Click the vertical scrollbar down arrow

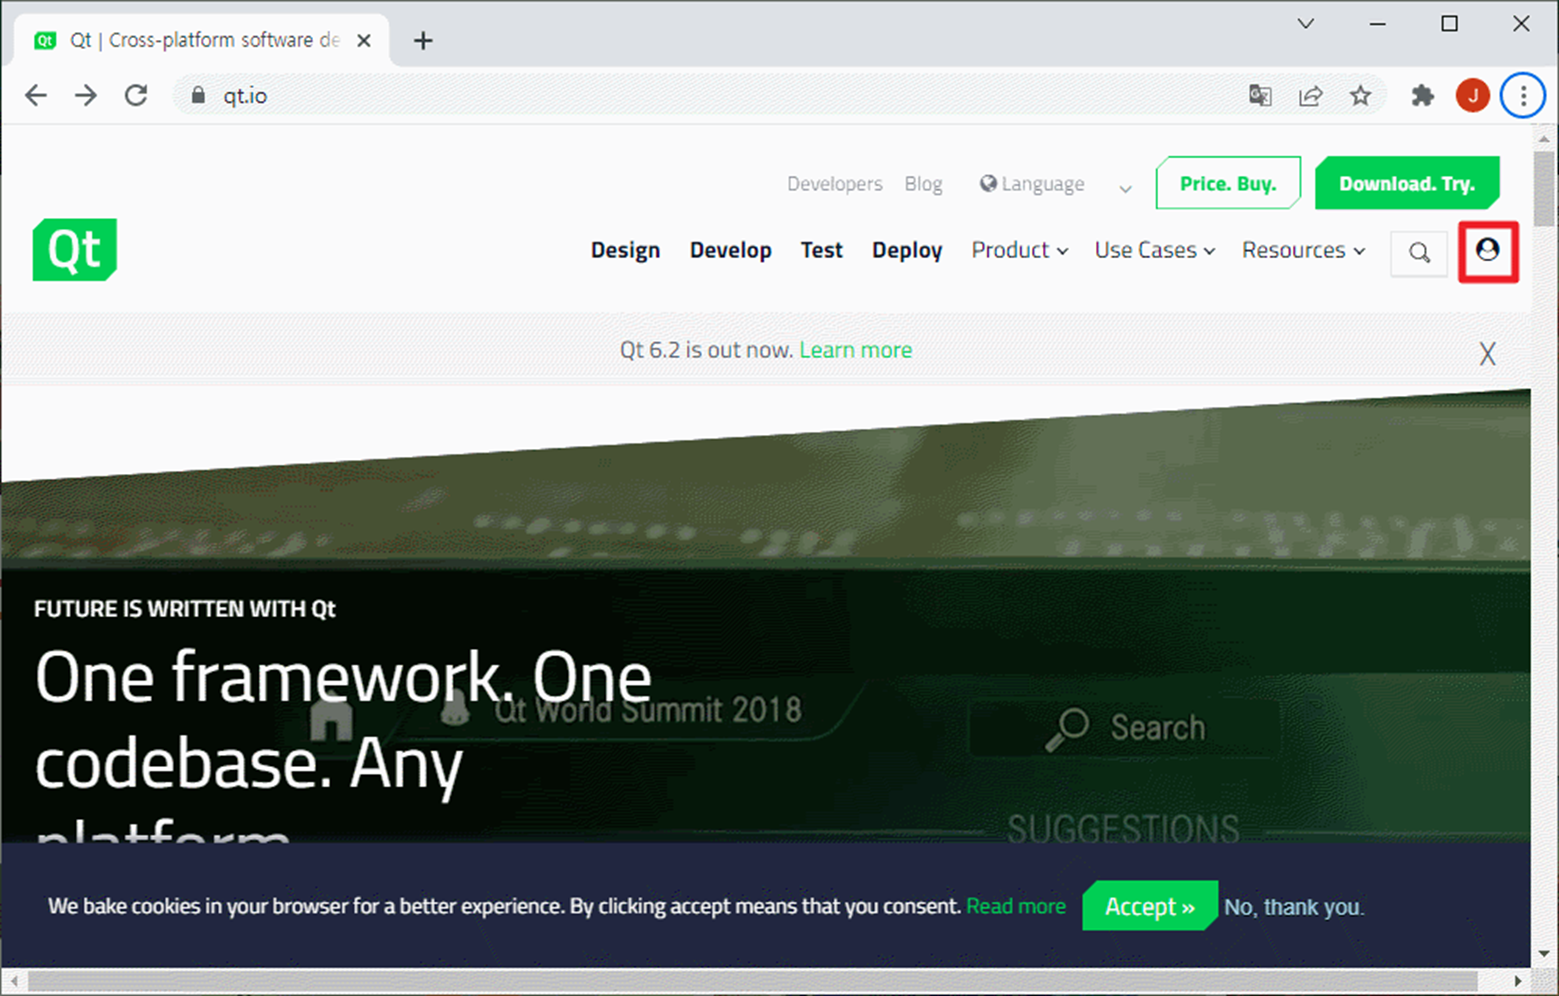1544,954
